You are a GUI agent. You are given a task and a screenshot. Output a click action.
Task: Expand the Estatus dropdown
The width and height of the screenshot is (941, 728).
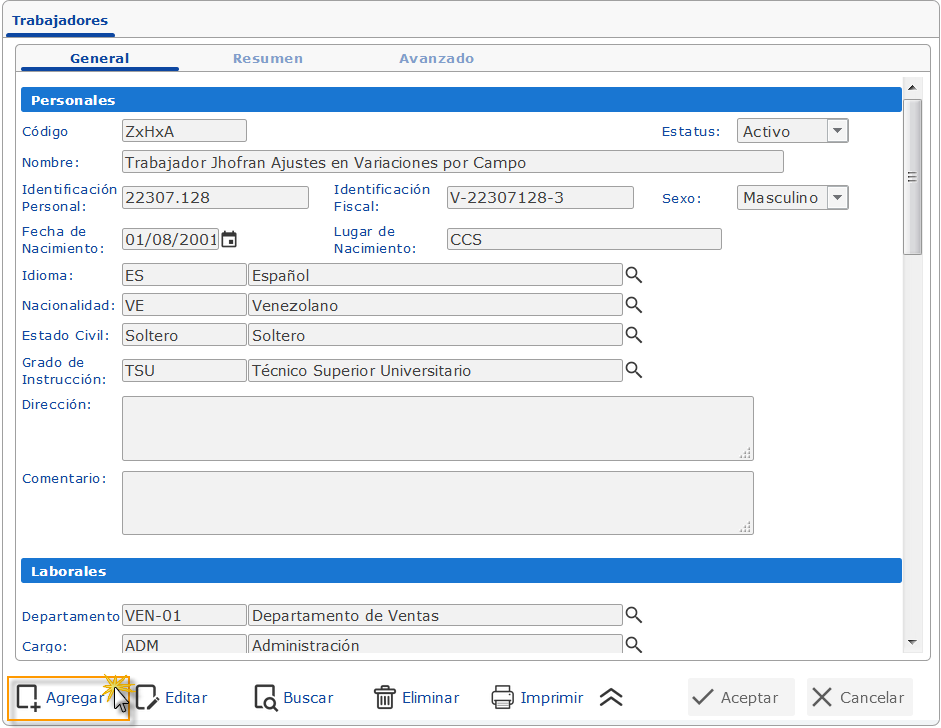838,131
